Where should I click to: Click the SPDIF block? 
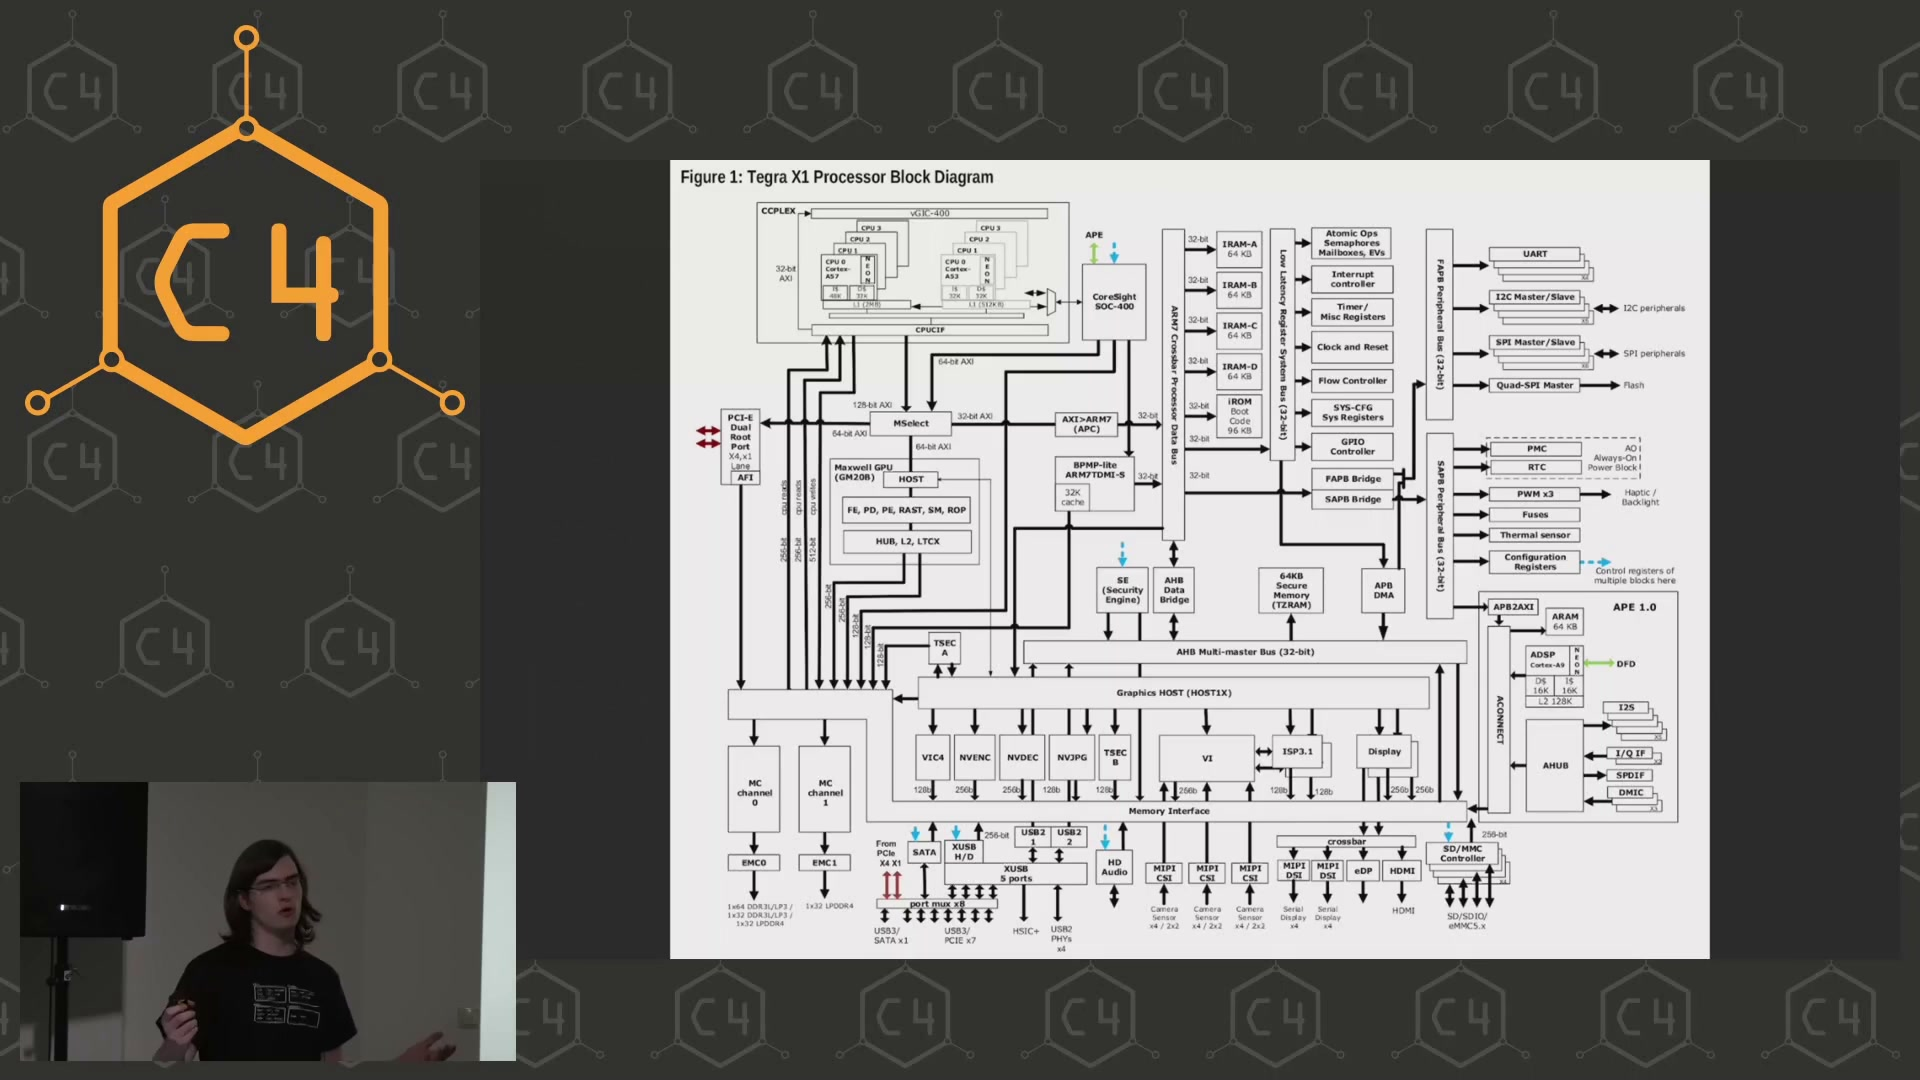(x=1630, y=776)
